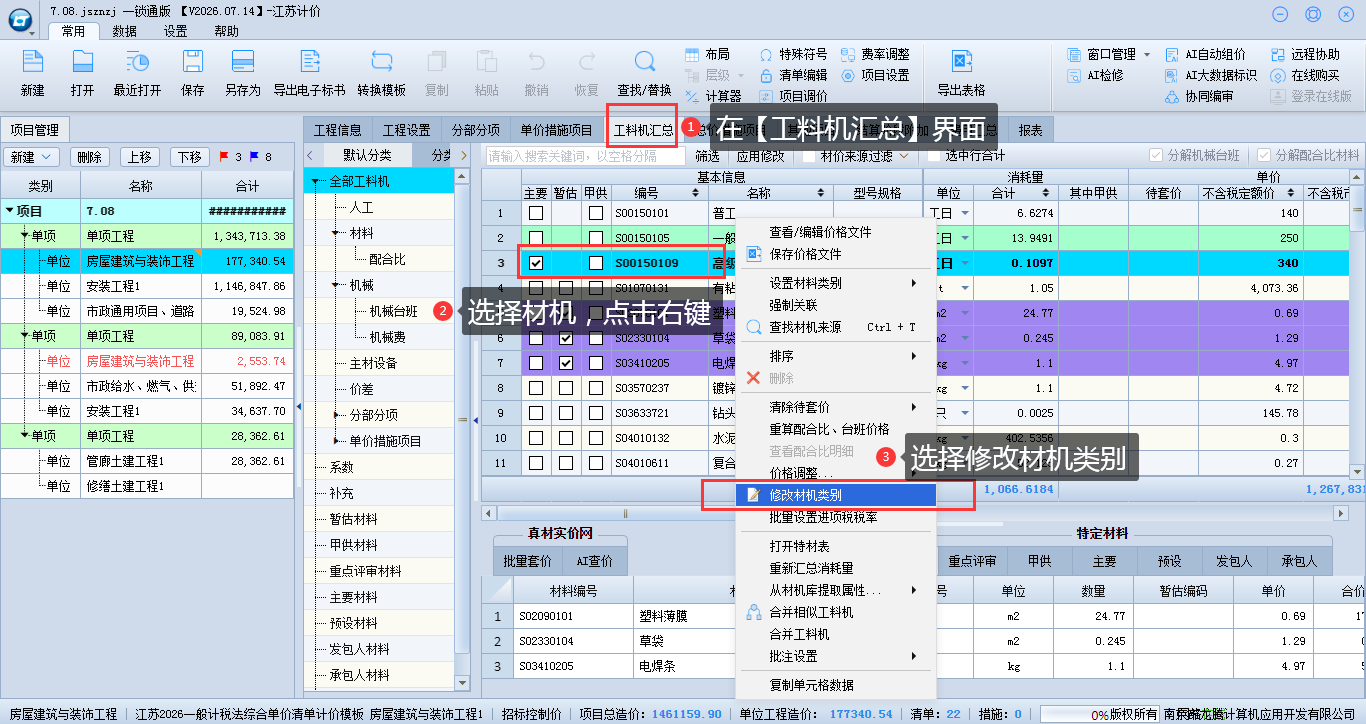Collapse the 材料 tree node

337,233
